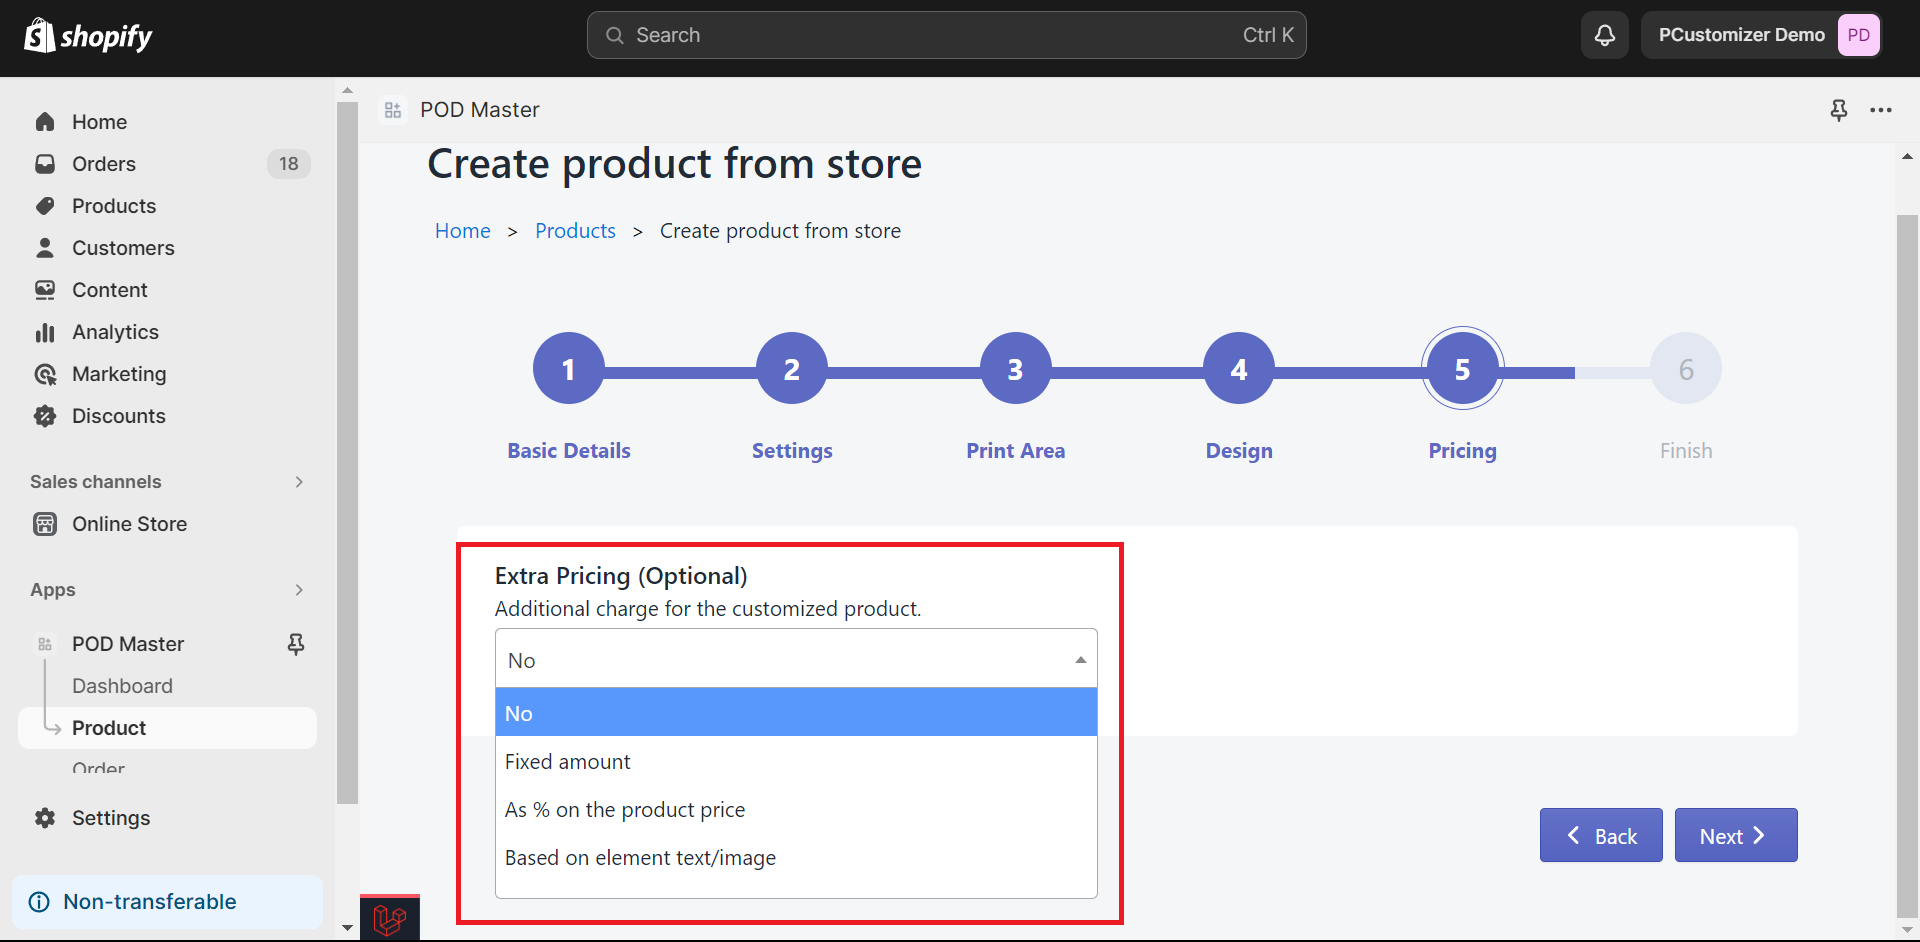Open the Products breadcrumb link
Image resolution: width=1920 pixels, height=942 pixels.
click(x=575, y=231)
